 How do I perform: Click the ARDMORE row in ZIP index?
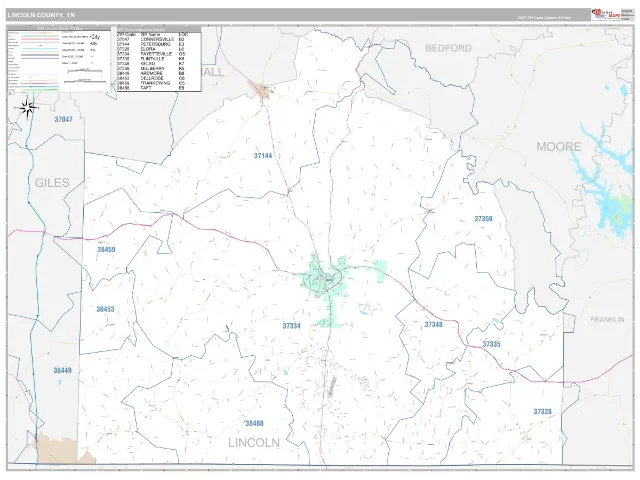click(151, 73)
